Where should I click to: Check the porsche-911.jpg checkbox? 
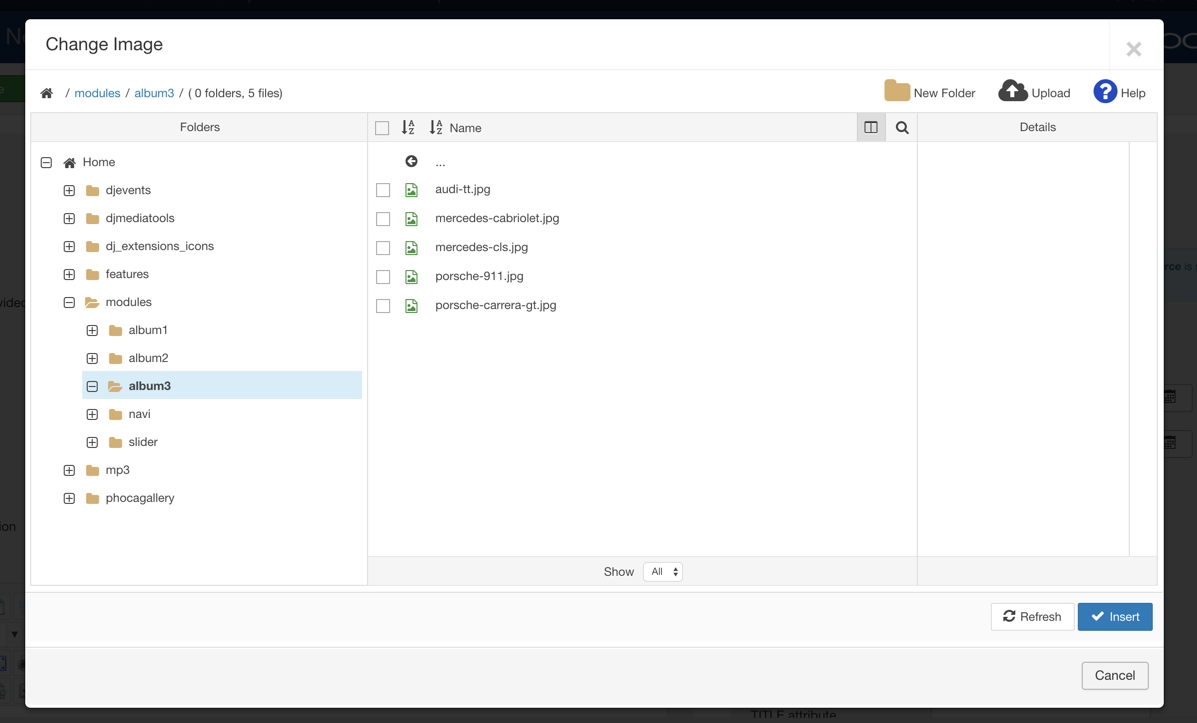click(x=383, y=277)
